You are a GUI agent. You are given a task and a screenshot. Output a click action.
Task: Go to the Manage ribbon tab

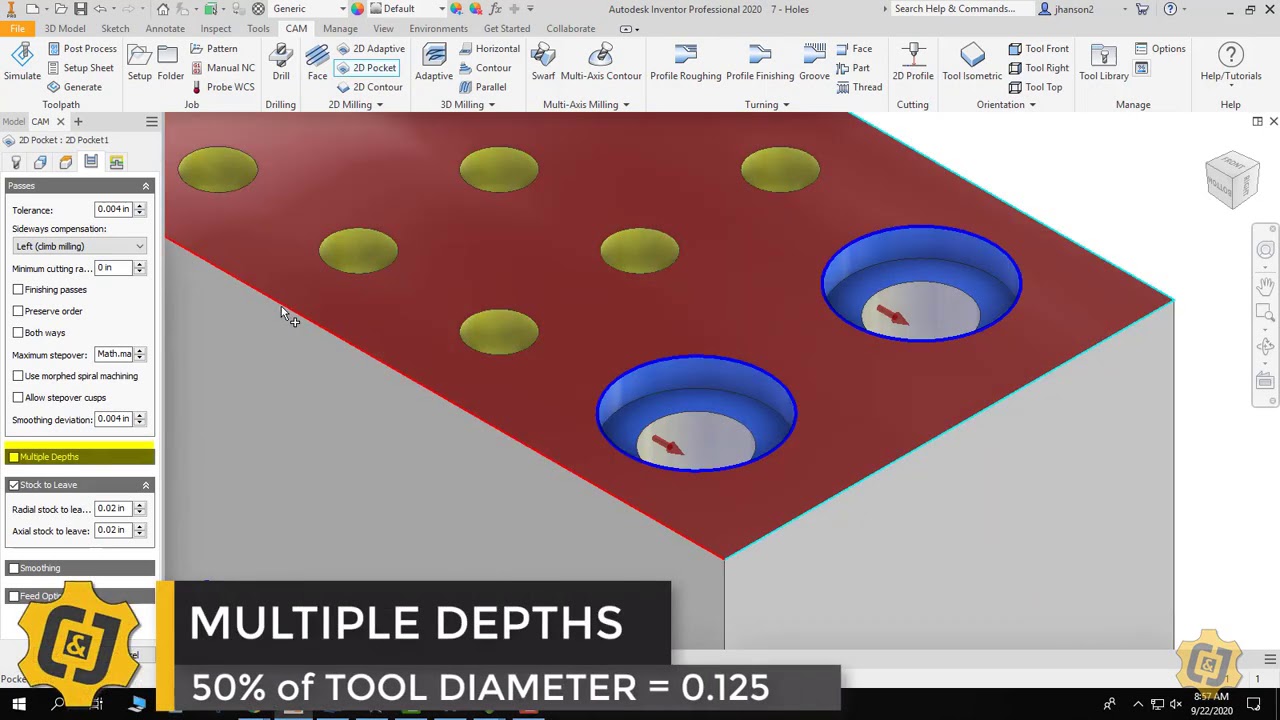340,29
